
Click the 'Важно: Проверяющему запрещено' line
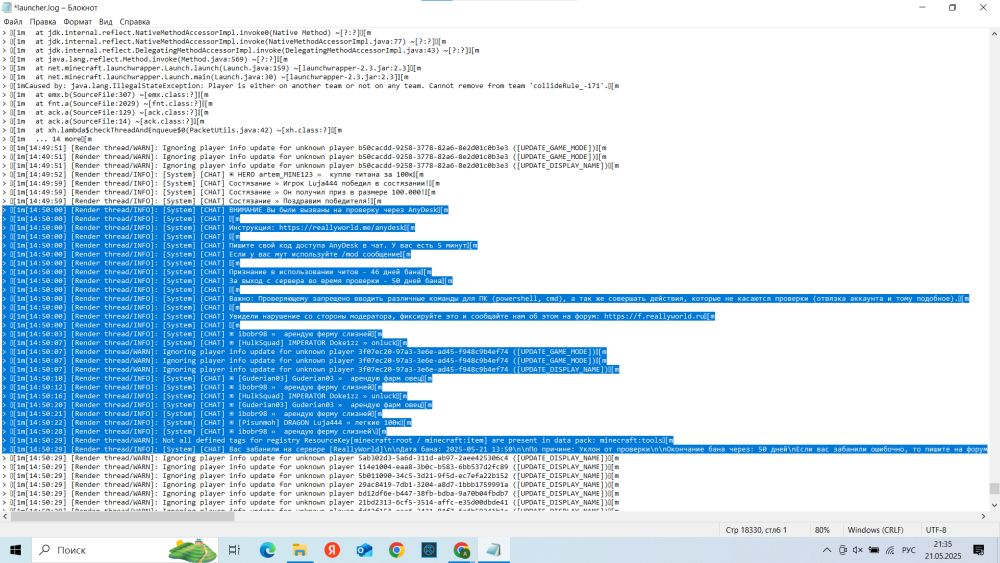click(x=486, y=298)
